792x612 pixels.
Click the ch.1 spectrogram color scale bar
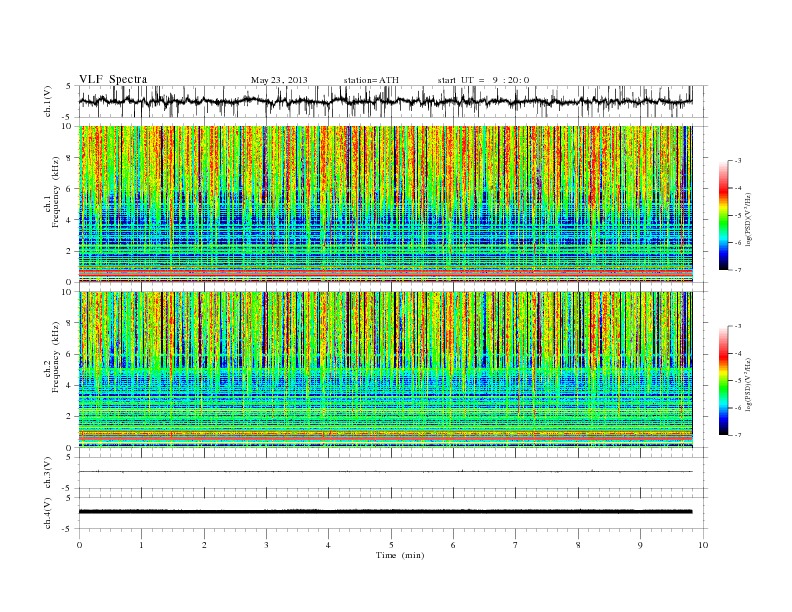coord(723,215)
